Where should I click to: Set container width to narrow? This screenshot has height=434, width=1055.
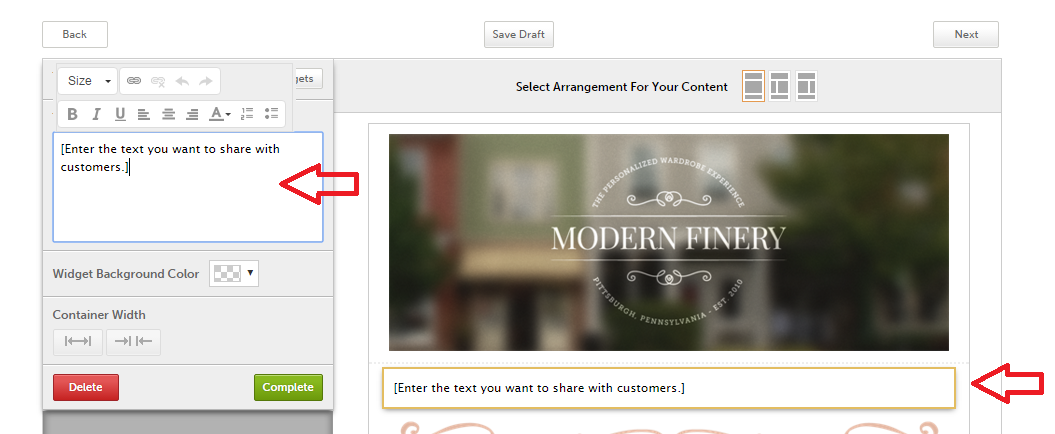click(133, 342)
